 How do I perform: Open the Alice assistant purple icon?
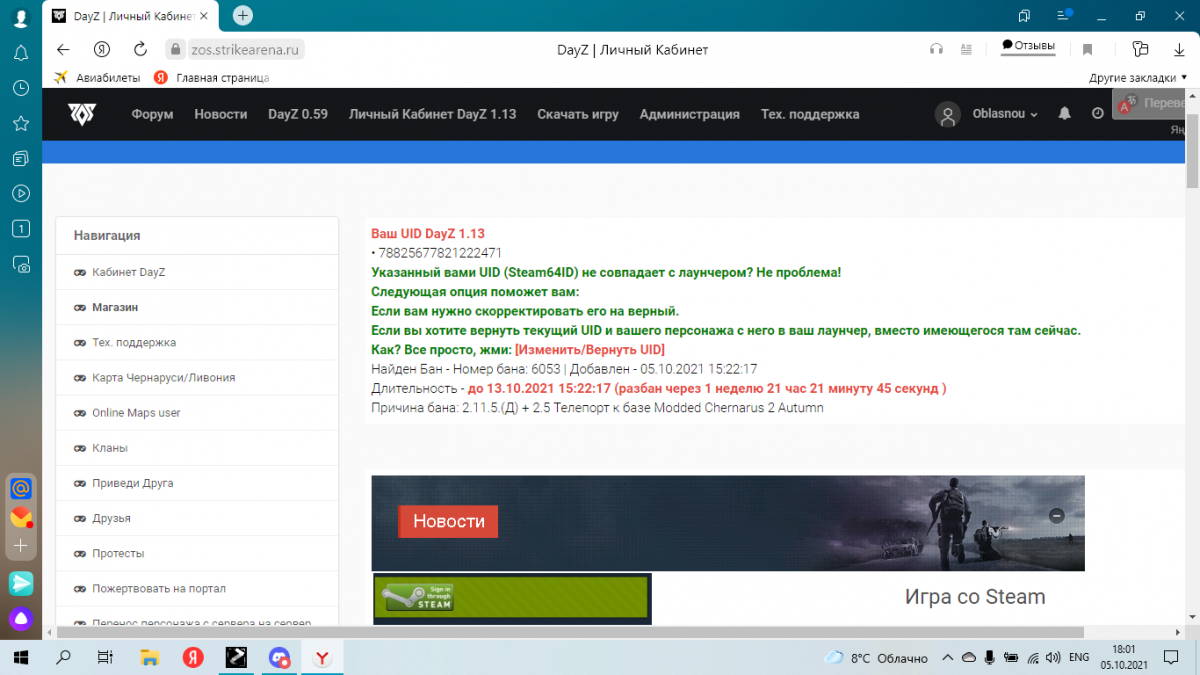click(x=21, y=617)
